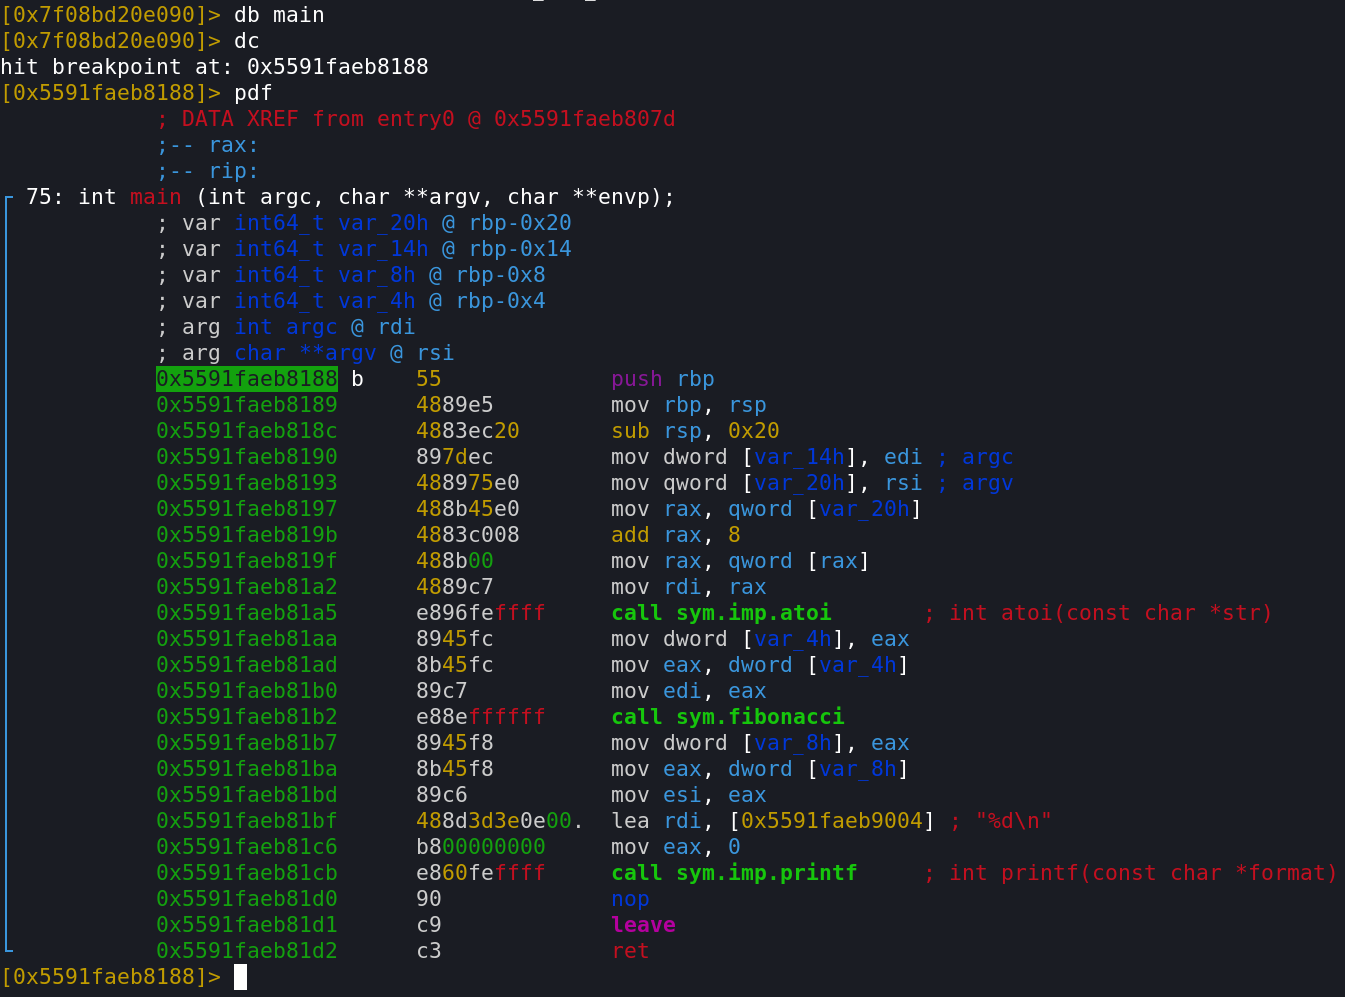The height and width of the screenshot is (997, 1345).
Task: Click address 0x5591faeb9004 in lea instruction
Action: tap(831, 821)
